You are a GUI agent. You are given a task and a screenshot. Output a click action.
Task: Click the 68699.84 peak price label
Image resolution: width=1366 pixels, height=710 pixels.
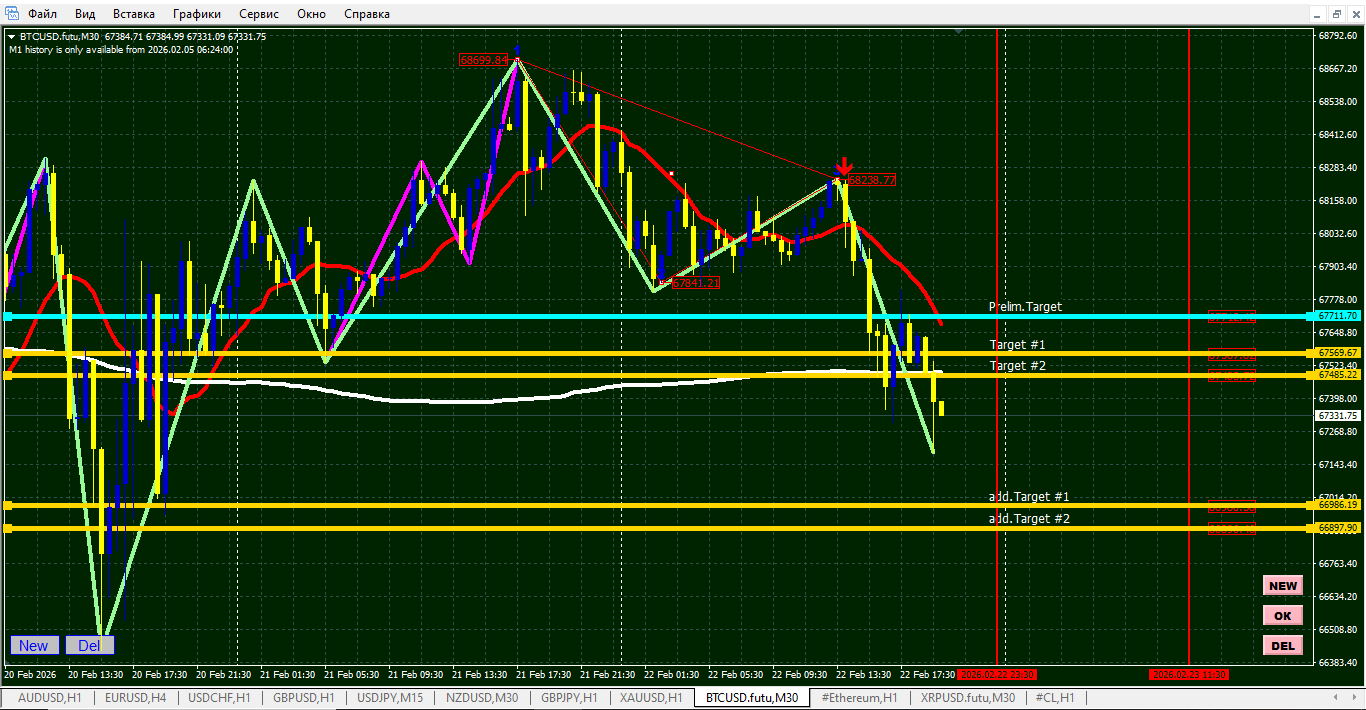tap(483, 60)
